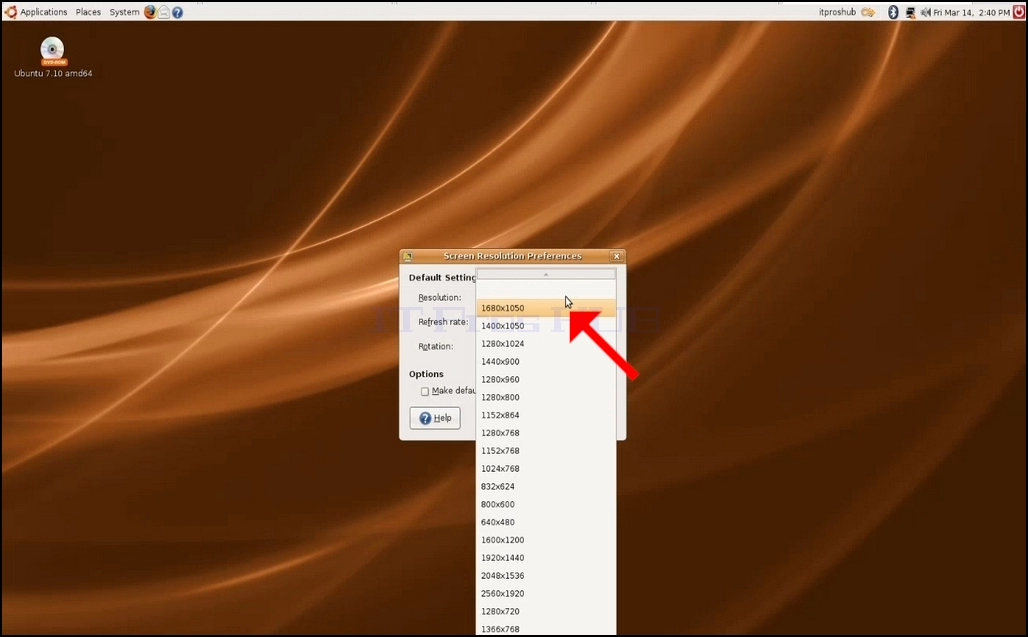Screen dimensions: 1028x637
Task: Open the System menu
Action: coord(124,12)
